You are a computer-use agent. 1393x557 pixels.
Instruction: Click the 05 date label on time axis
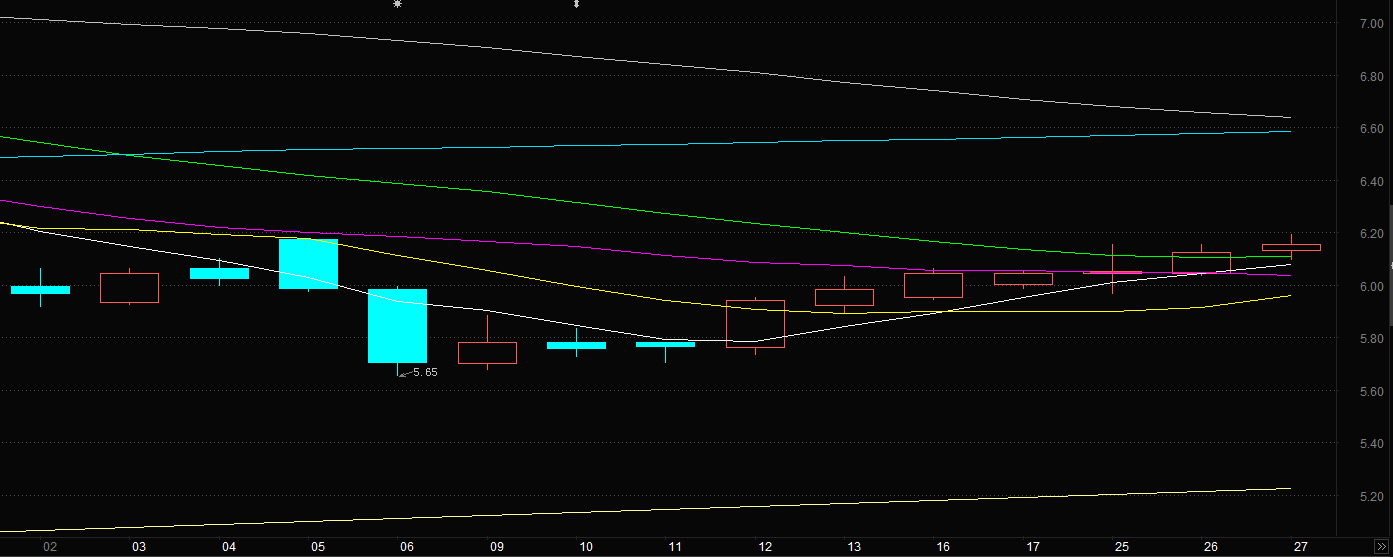(318, 547)
